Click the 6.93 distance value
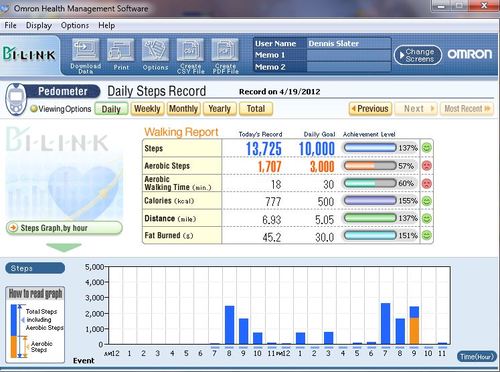This screenshot has width=500, height=372. click(272, 219)
